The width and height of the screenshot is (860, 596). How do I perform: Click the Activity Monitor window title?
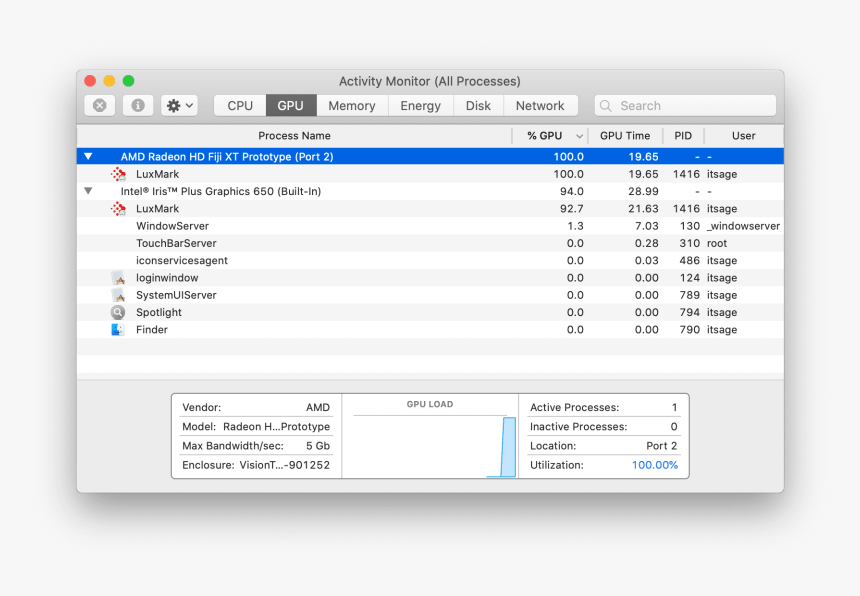pos(430,81)
